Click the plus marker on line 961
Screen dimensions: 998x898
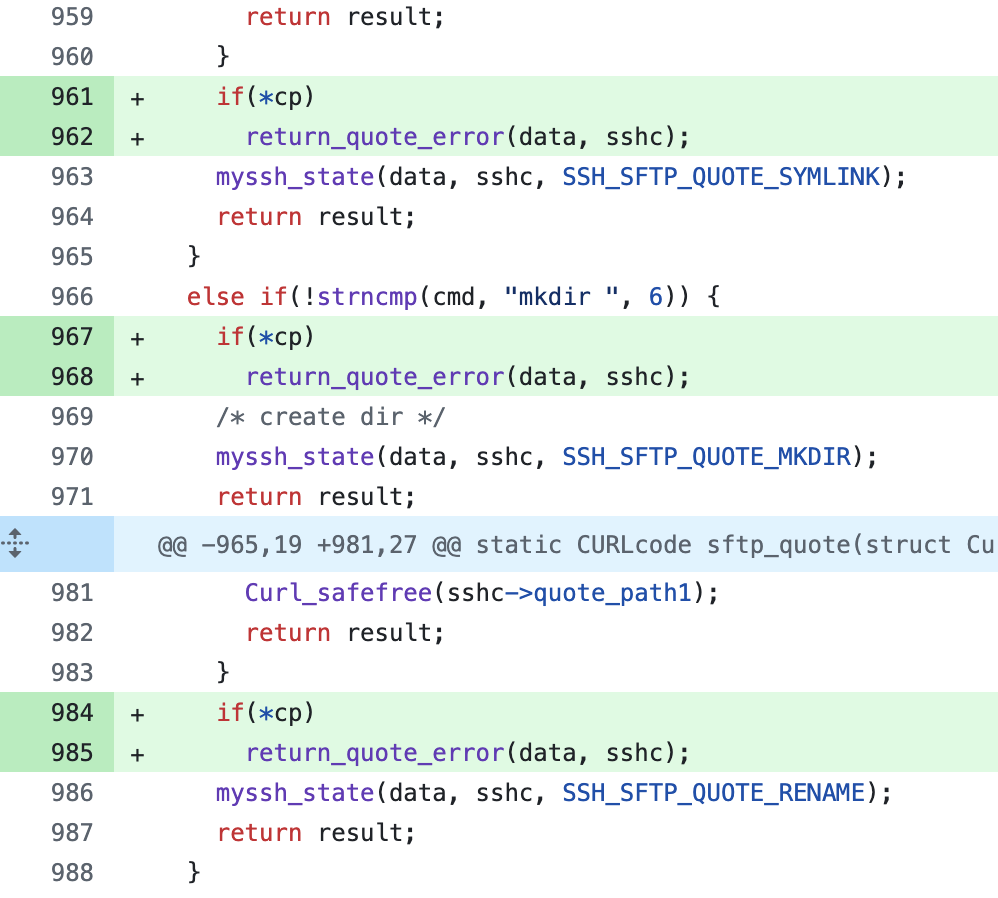pos(137,98)
